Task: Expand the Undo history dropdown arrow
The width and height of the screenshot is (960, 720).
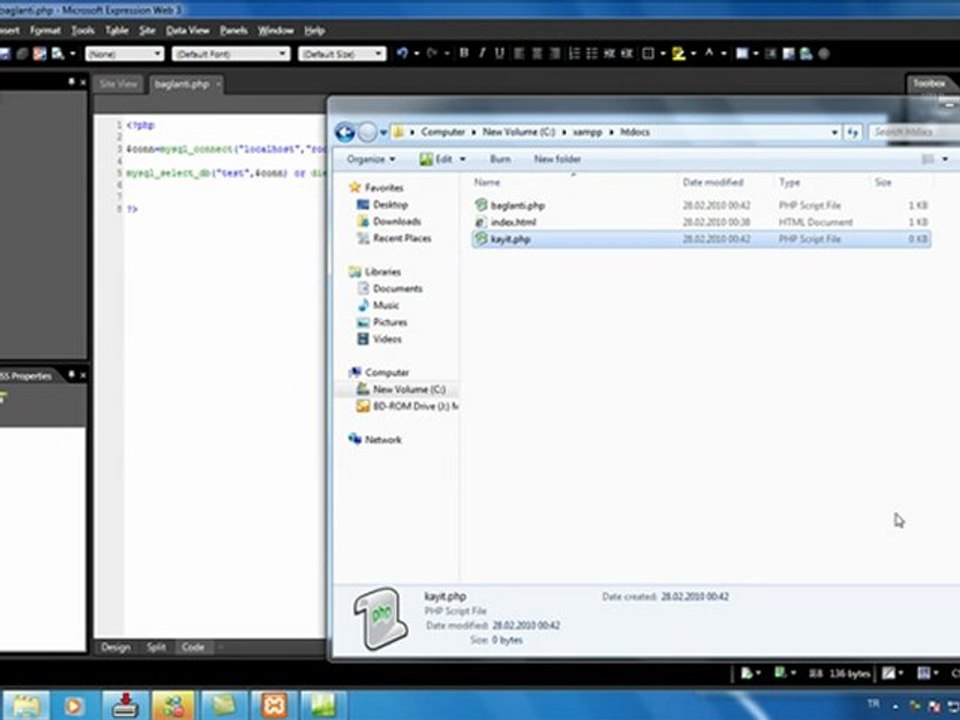Action: click(x=416, y=54)
